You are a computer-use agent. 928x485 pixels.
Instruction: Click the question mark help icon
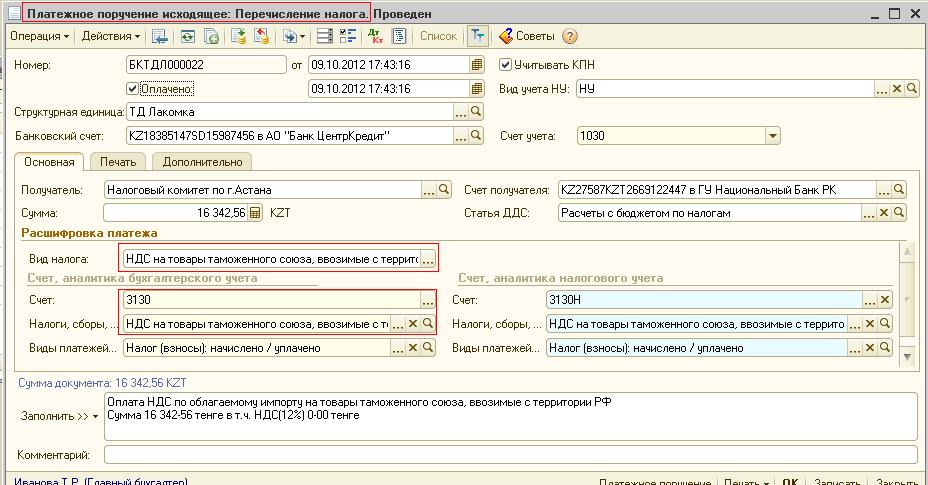click(x=570, y=36)
